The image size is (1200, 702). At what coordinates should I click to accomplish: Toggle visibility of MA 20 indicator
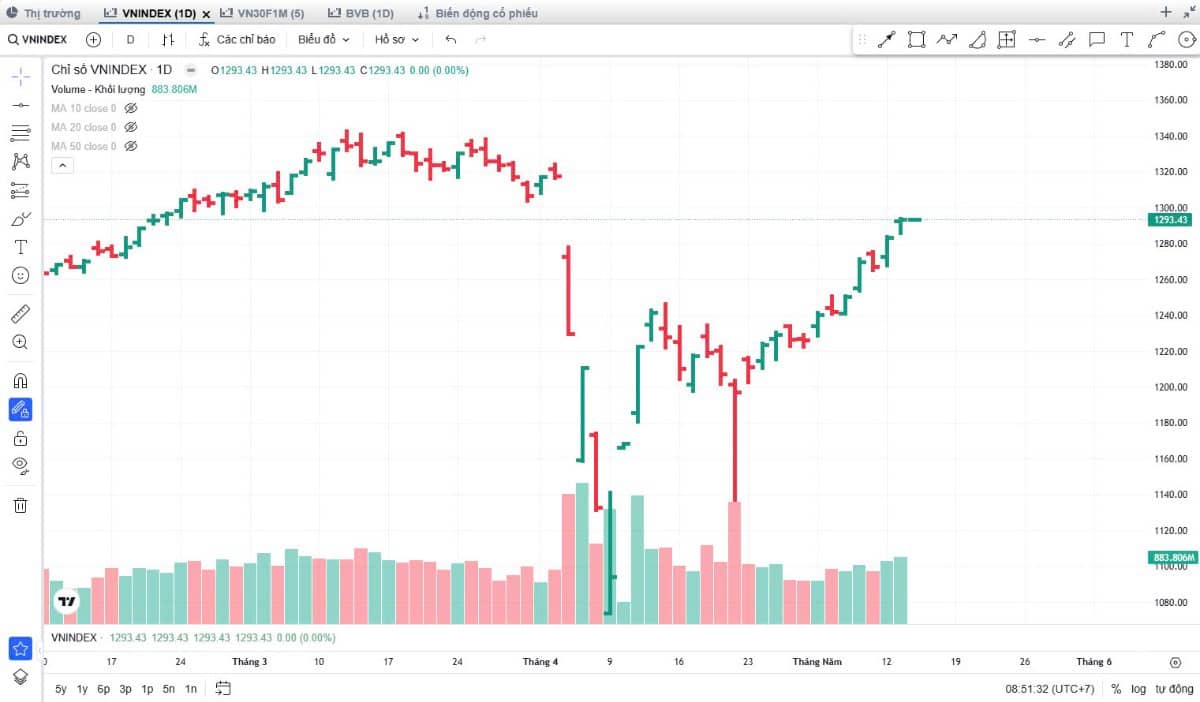coord(131,127)
